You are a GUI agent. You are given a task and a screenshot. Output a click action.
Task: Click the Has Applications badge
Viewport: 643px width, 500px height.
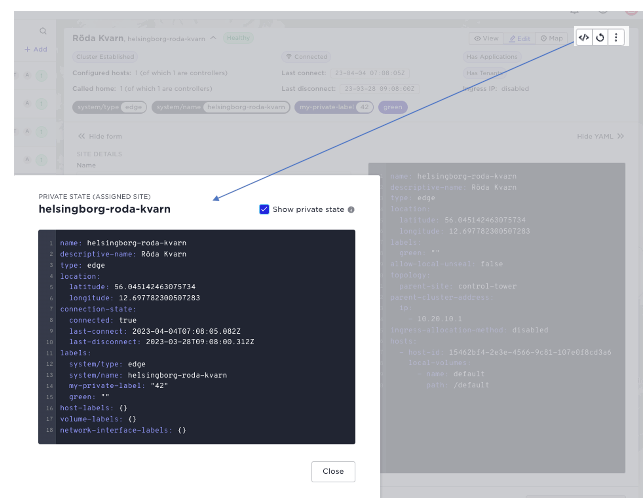pos(492,57)
